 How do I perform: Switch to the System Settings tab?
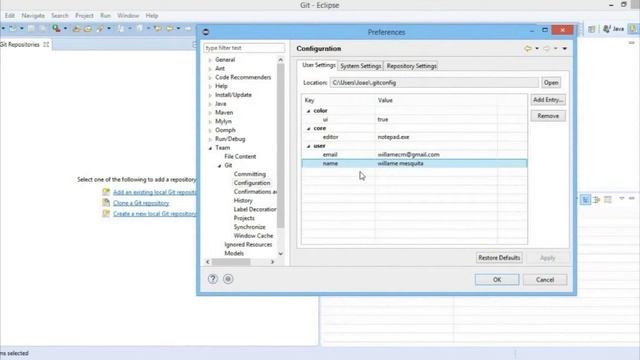361,66
